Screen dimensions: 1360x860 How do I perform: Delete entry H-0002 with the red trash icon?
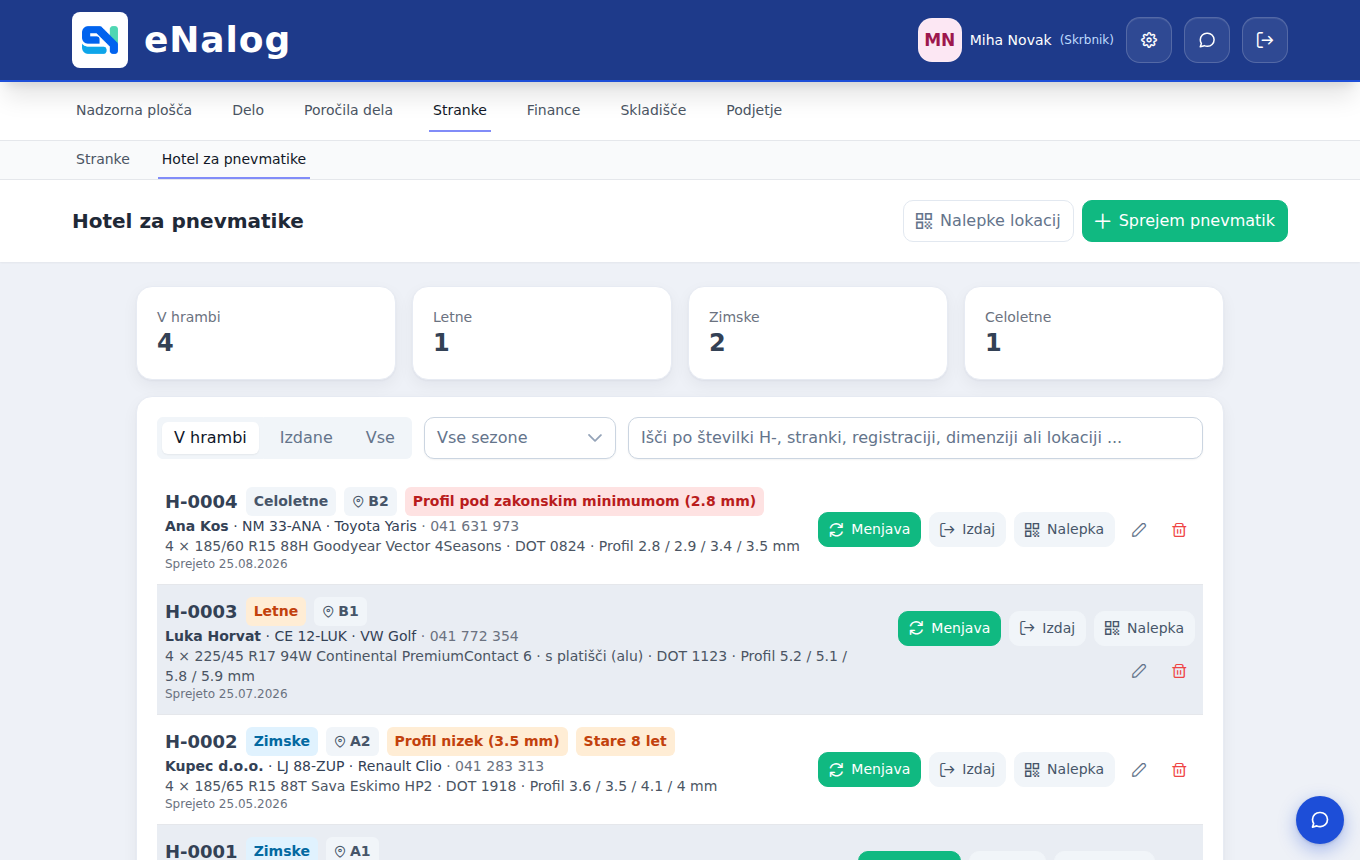1179,770
